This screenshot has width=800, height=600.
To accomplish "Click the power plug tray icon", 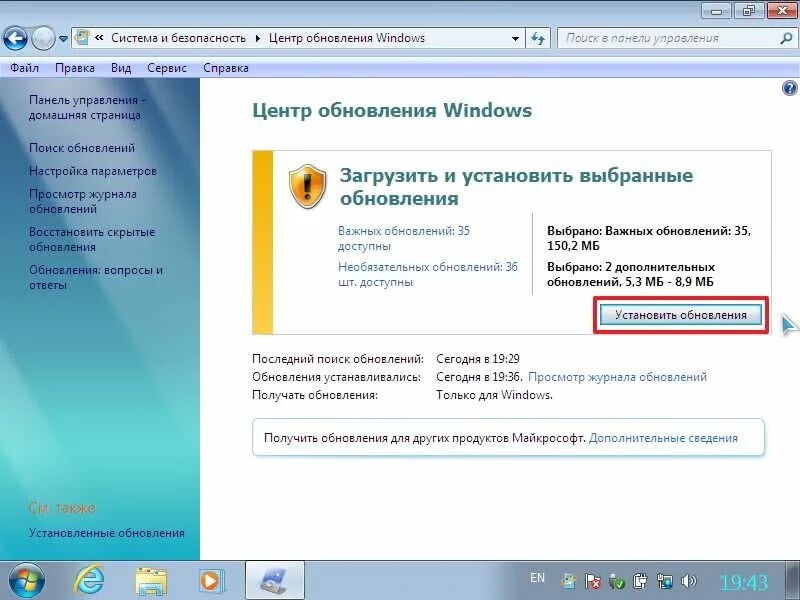I will 640,581.
